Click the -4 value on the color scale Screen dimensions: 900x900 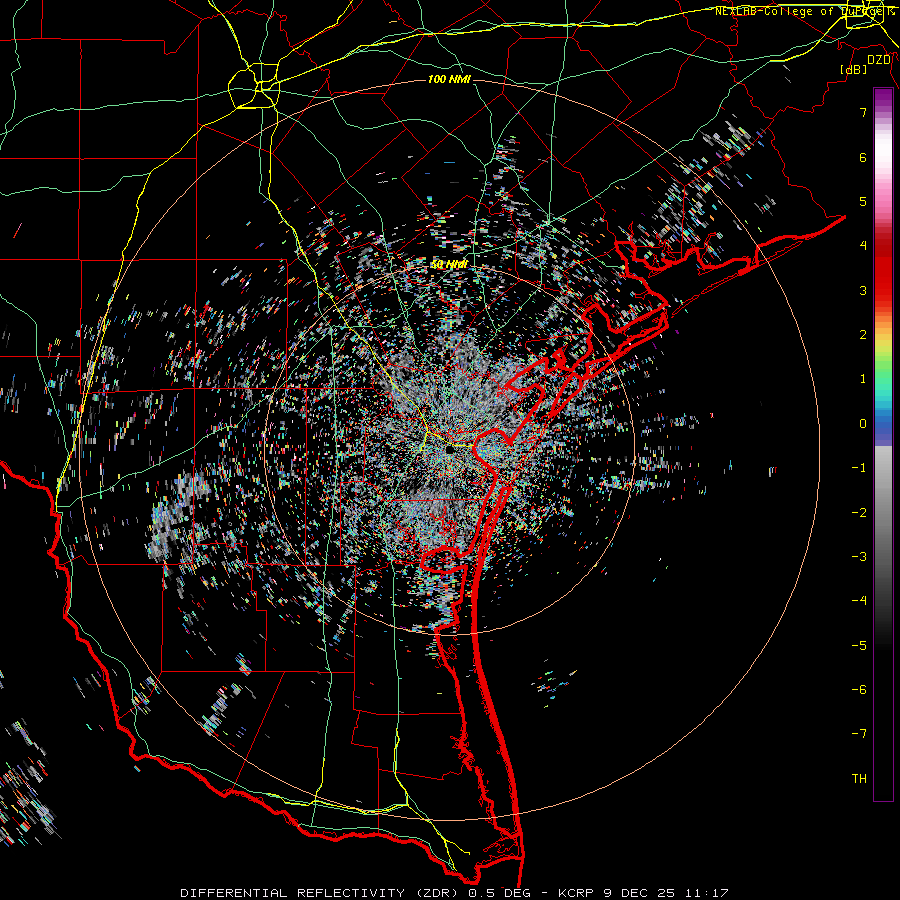[x=859, y=601]
